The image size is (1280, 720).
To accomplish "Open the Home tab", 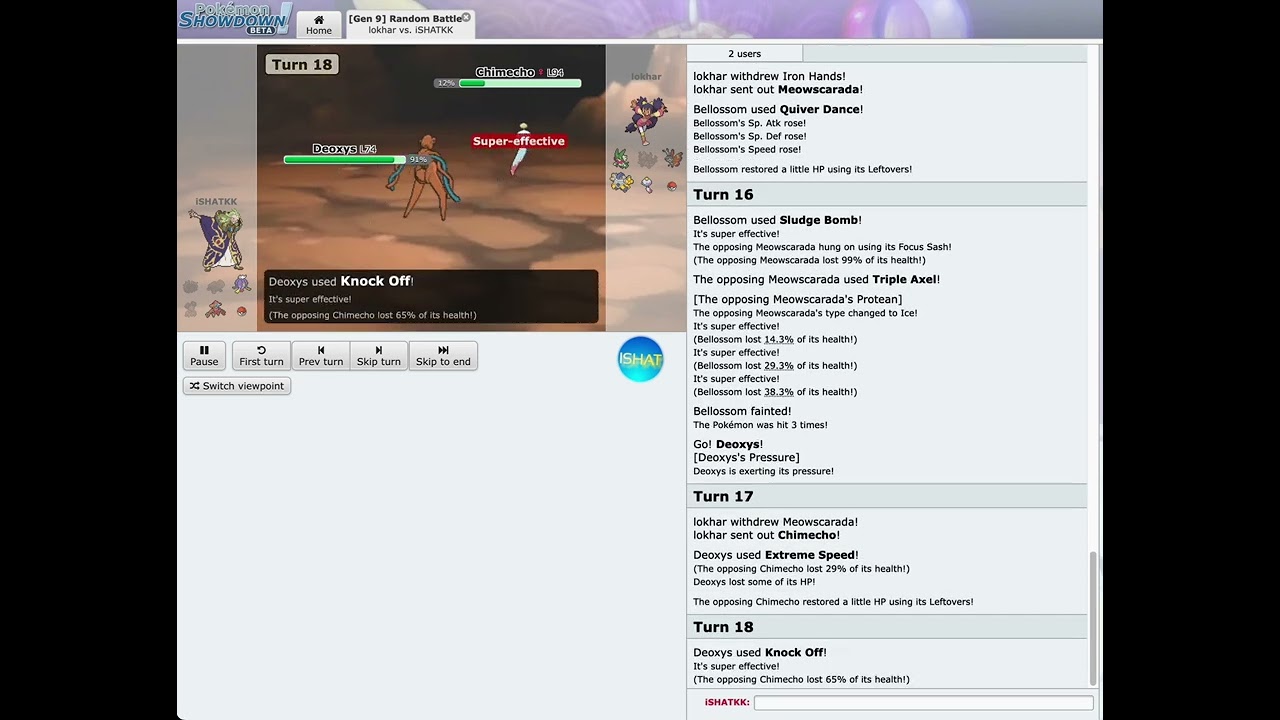I will [319, 25].
